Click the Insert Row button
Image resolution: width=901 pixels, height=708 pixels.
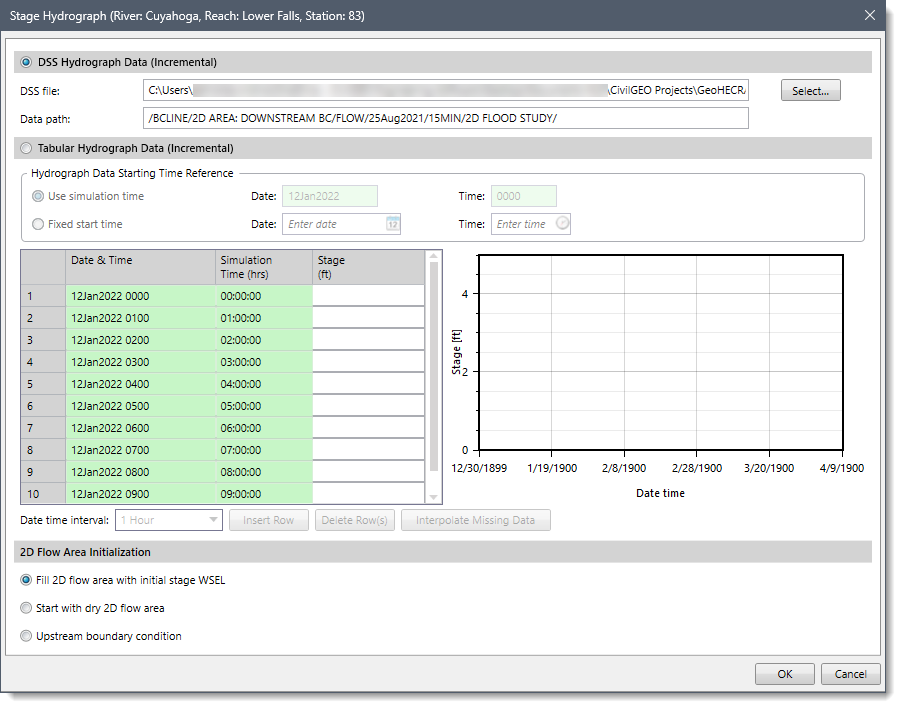[268, 520]
